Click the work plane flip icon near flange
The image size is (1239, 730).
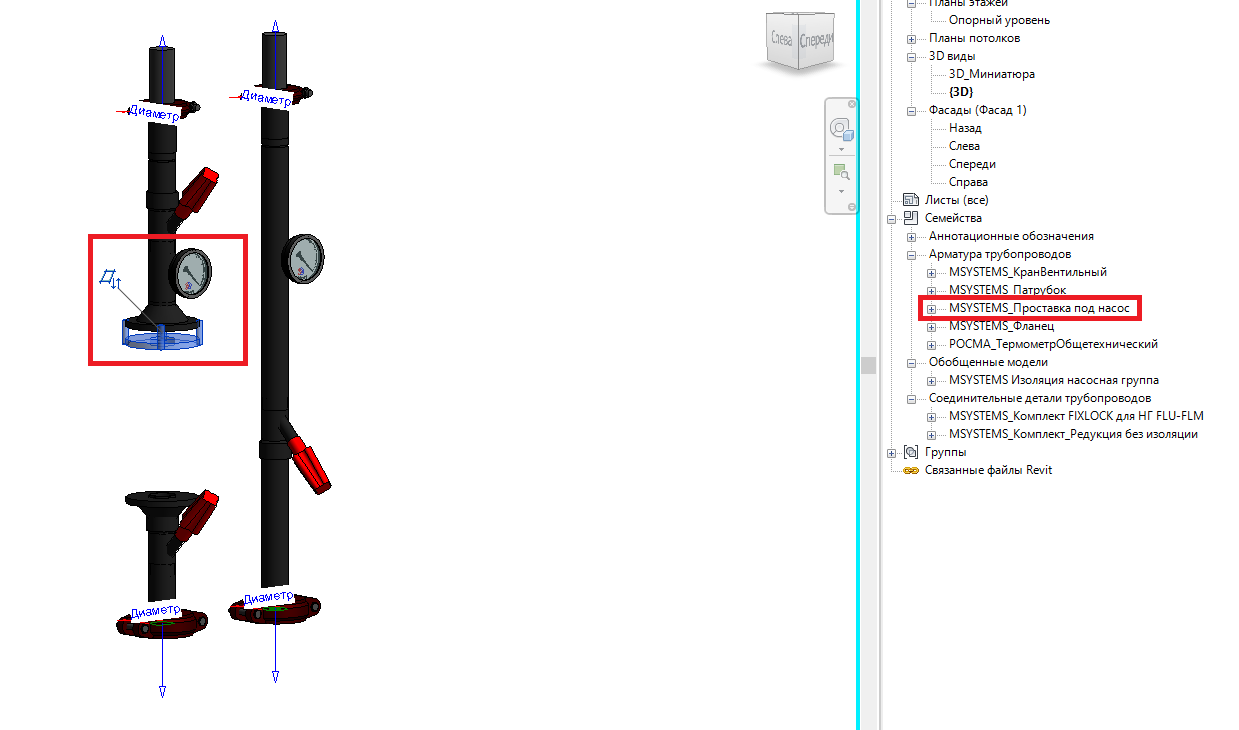coord(109,278)
